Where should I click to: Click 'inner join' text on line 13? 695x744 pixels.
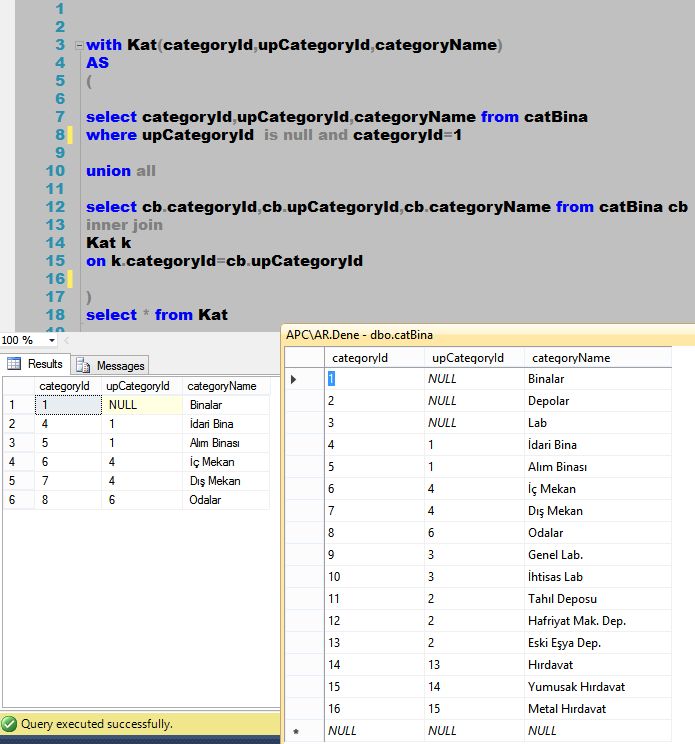[124, 225]
